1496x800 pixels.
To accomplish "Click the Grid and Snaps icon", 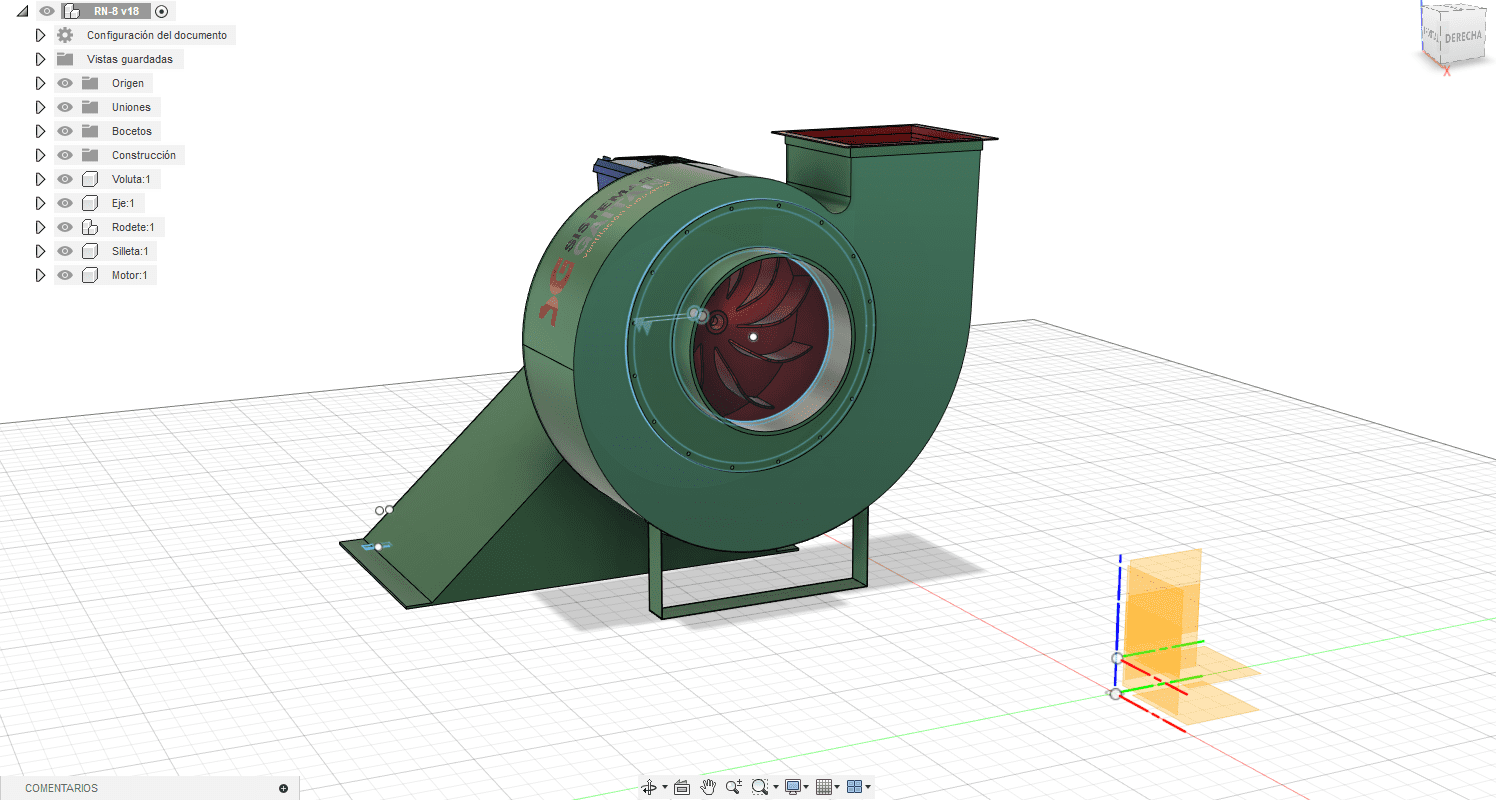I will tap(824, 787).
